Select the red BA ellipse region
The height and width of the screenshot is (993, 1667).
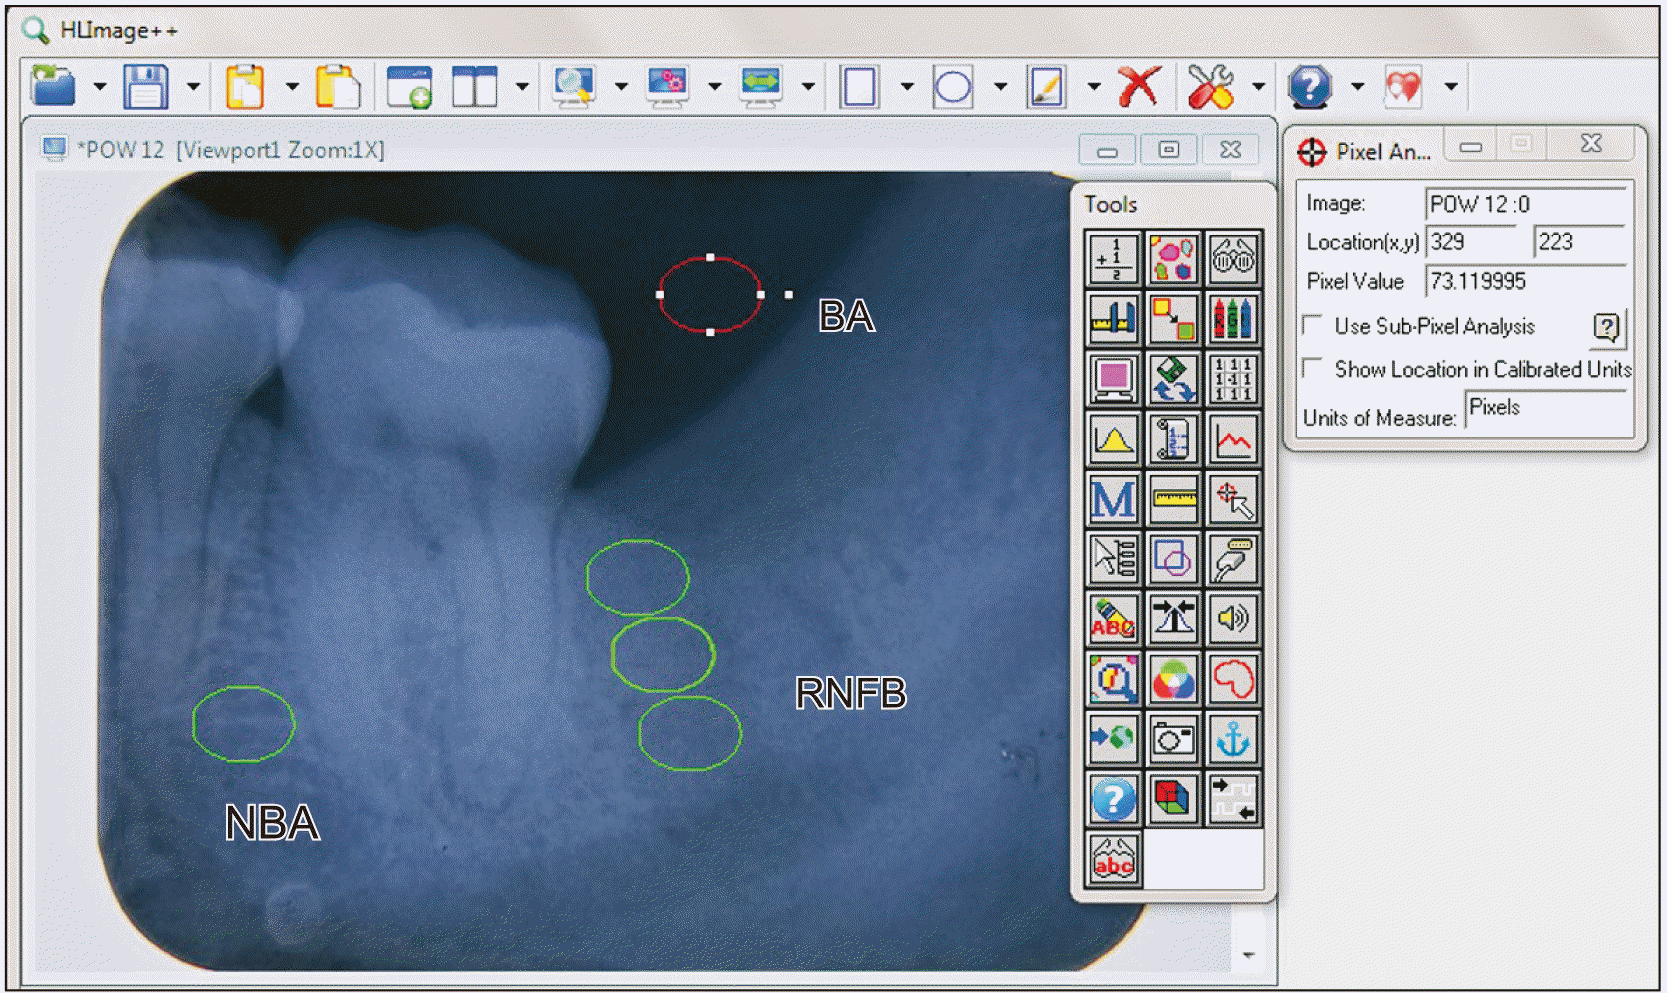710,294
